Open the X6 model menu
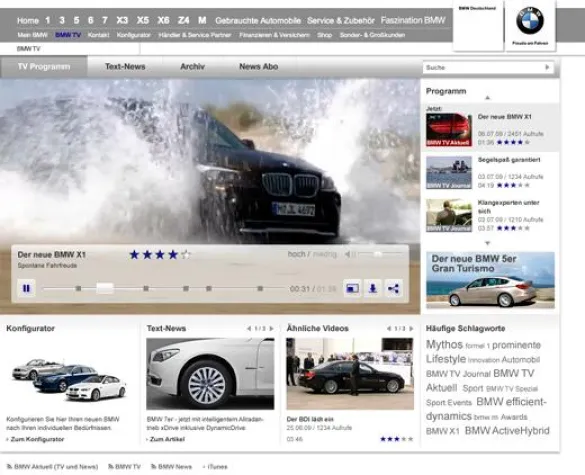 163,20
